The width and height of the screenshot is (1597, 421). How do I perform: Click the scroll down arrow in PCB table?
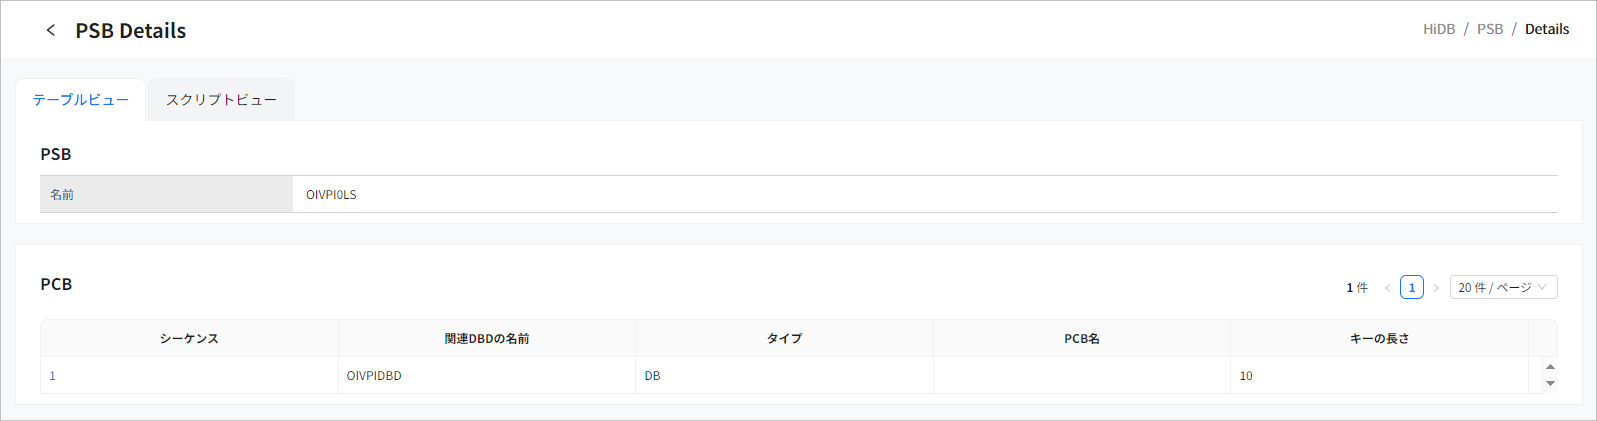pyautogui.click(x=1550, y=383)
